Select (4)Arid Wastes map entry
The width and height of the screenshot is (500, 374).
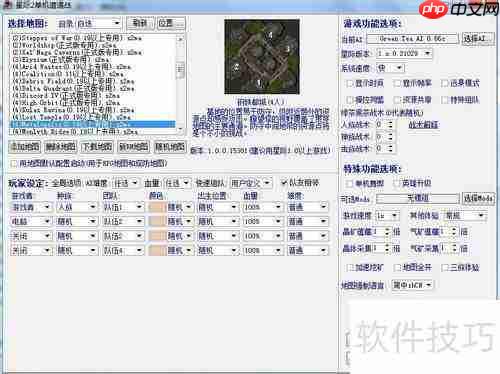[72, 67]
